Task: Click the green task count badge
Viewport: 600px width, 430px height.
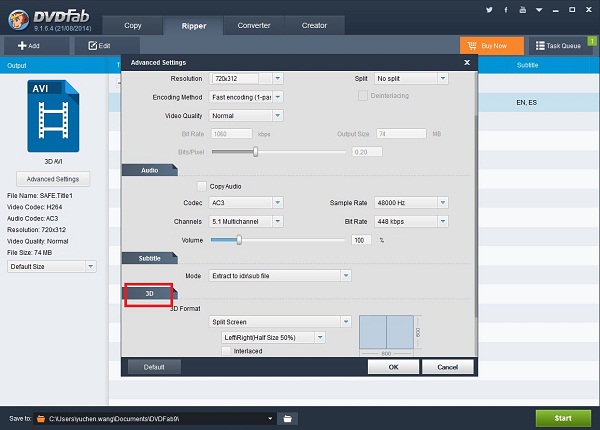Action: 592,41
